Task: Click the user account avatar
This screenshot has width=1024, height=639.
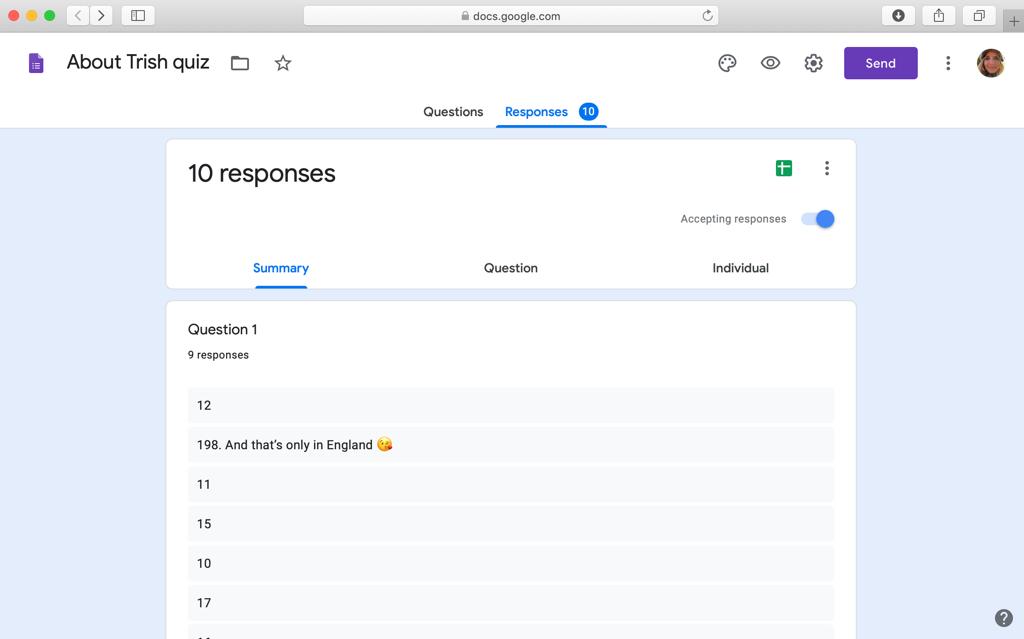Action: [x=990, y=63]
